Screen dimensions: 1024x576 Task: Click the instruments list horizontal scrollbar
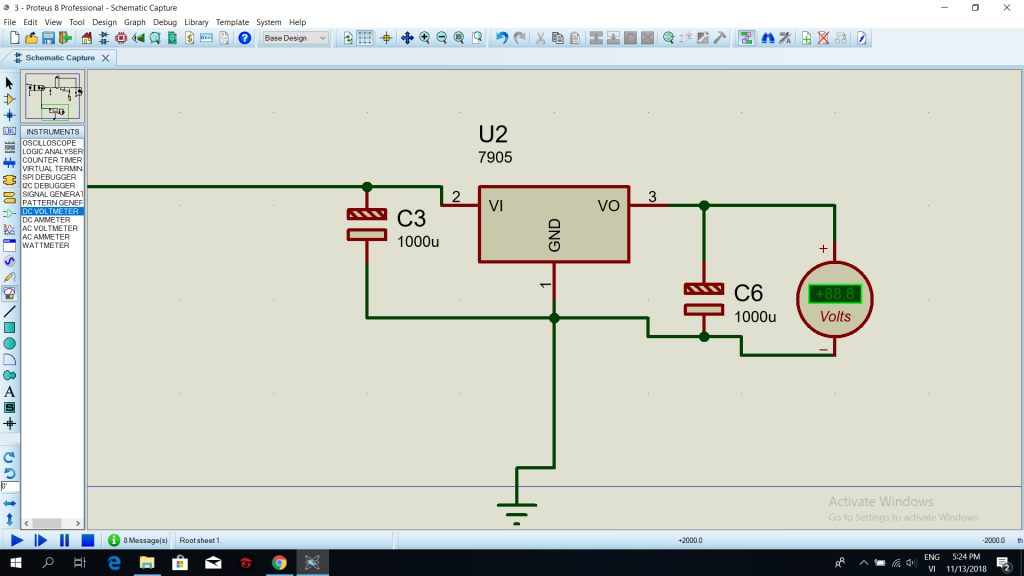tap(52, 523)
